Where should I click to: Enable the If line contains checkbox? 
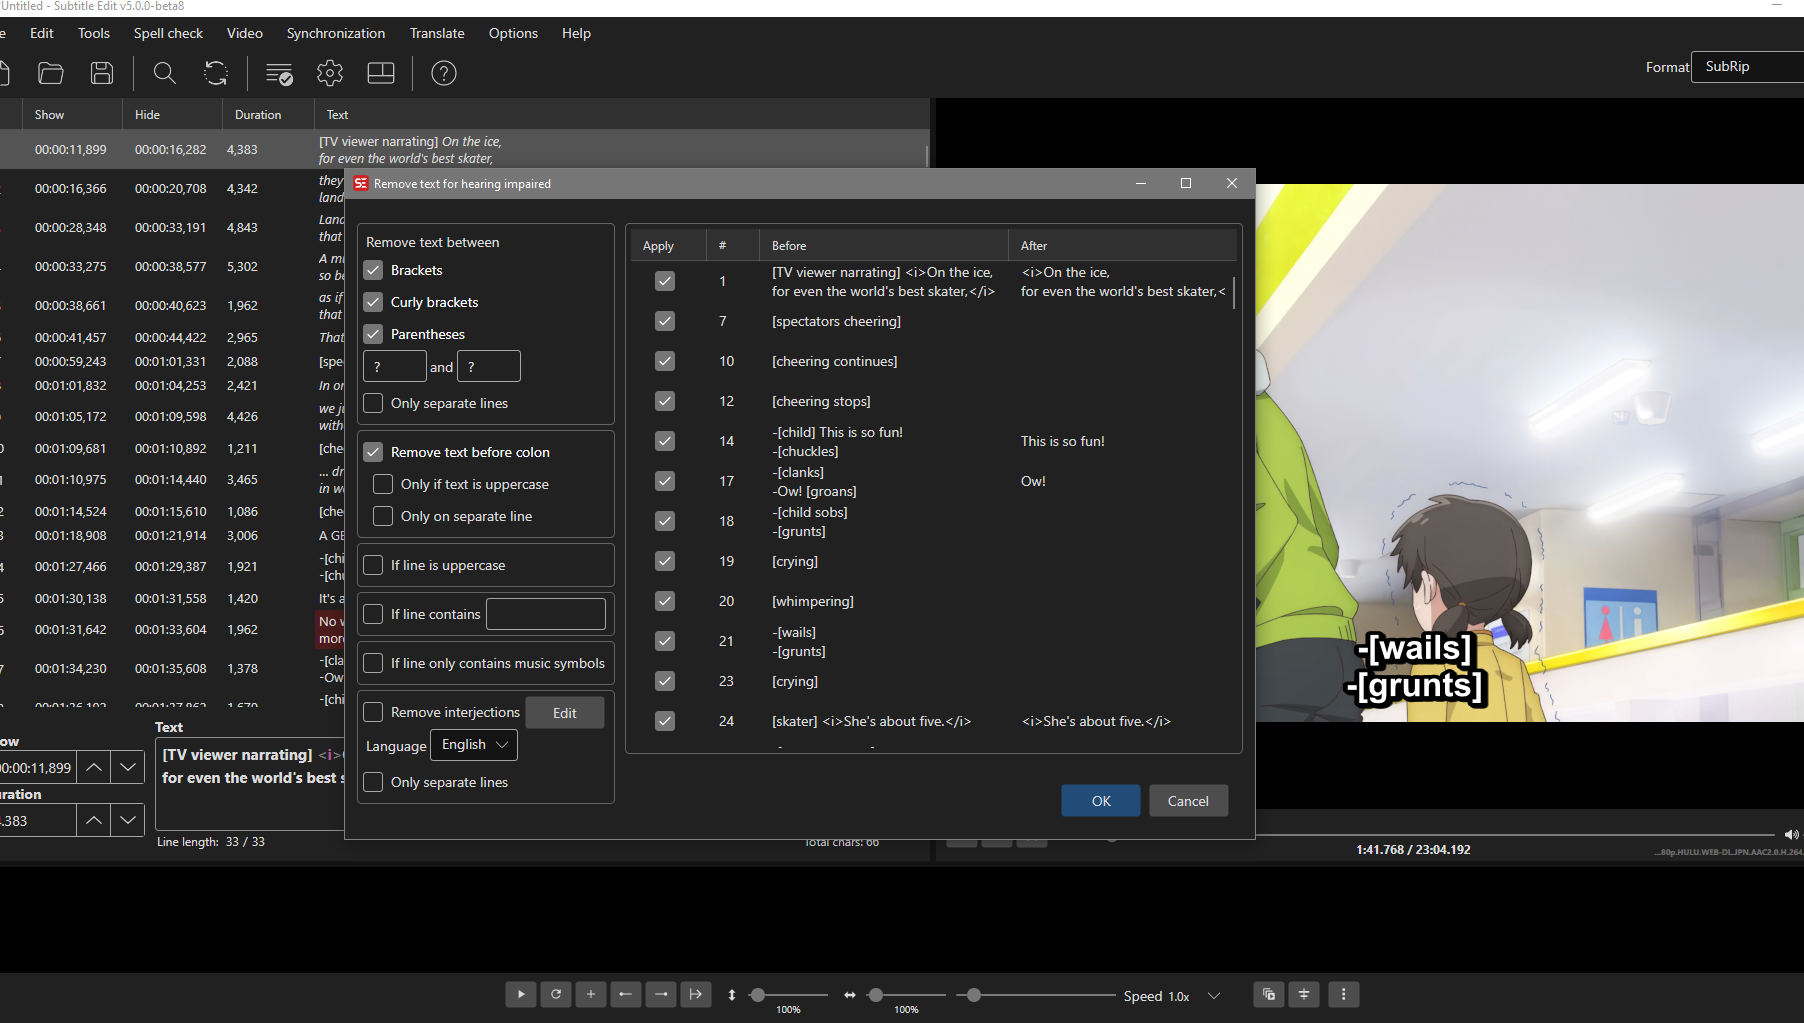373,614
